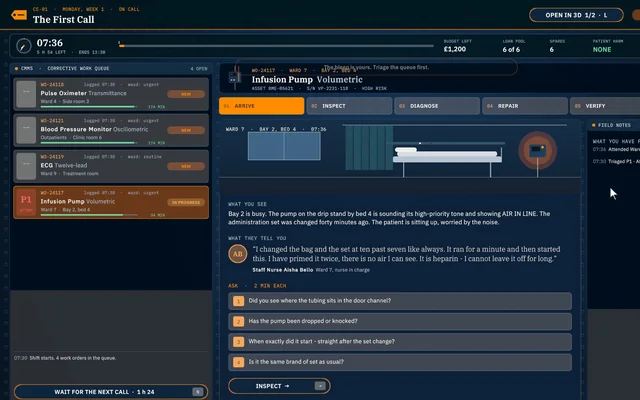Click the glowing infusion pump on the drip stand
The height and width of the screenshot is (400, 640).
pos(538,151)
